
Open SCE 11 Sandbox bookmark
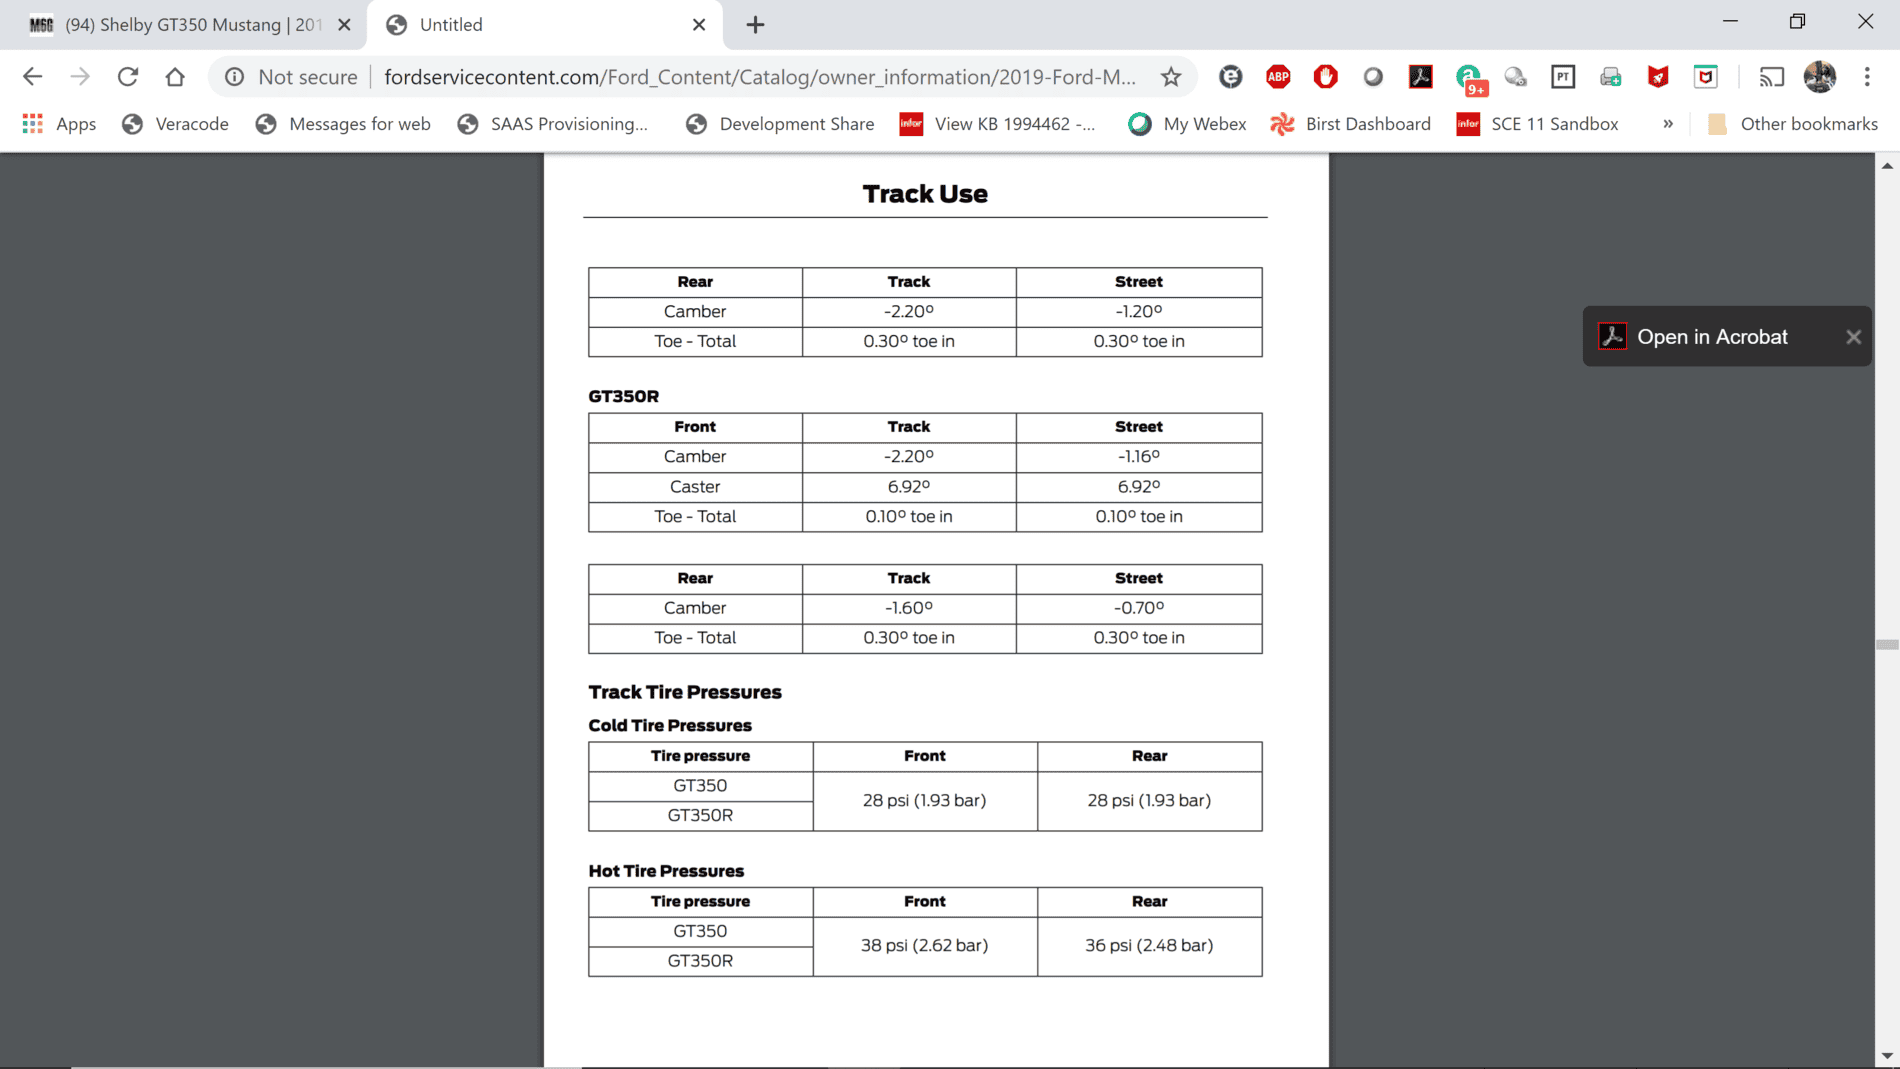point(1538,124)
